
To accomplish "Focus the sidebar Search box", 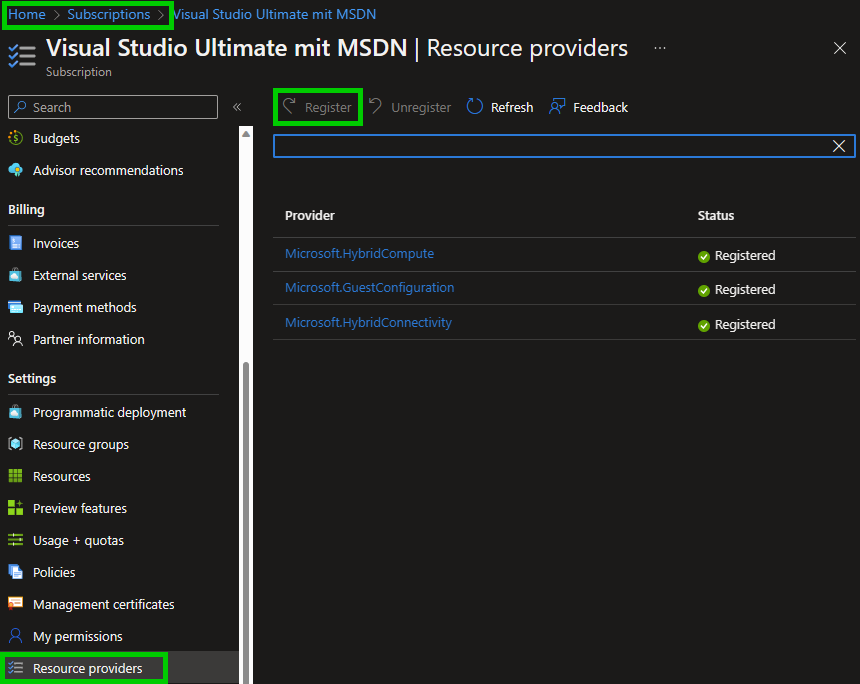I will [x=112, y=107].
